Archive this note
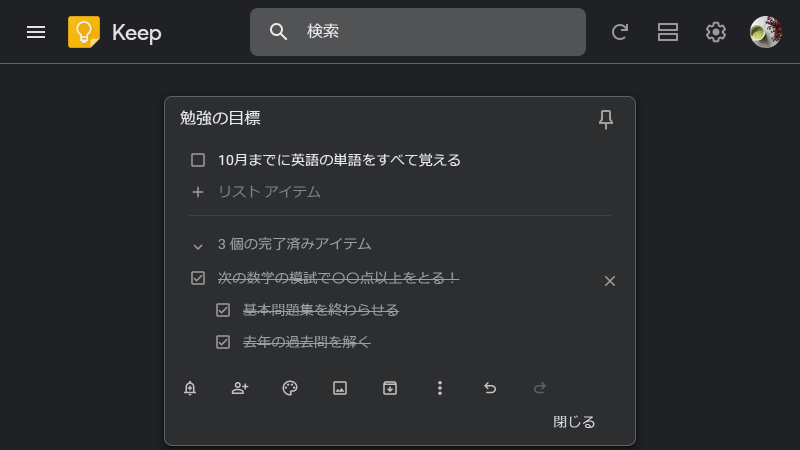The width and height of the screenshot is (800, 450). coord(390,388)
